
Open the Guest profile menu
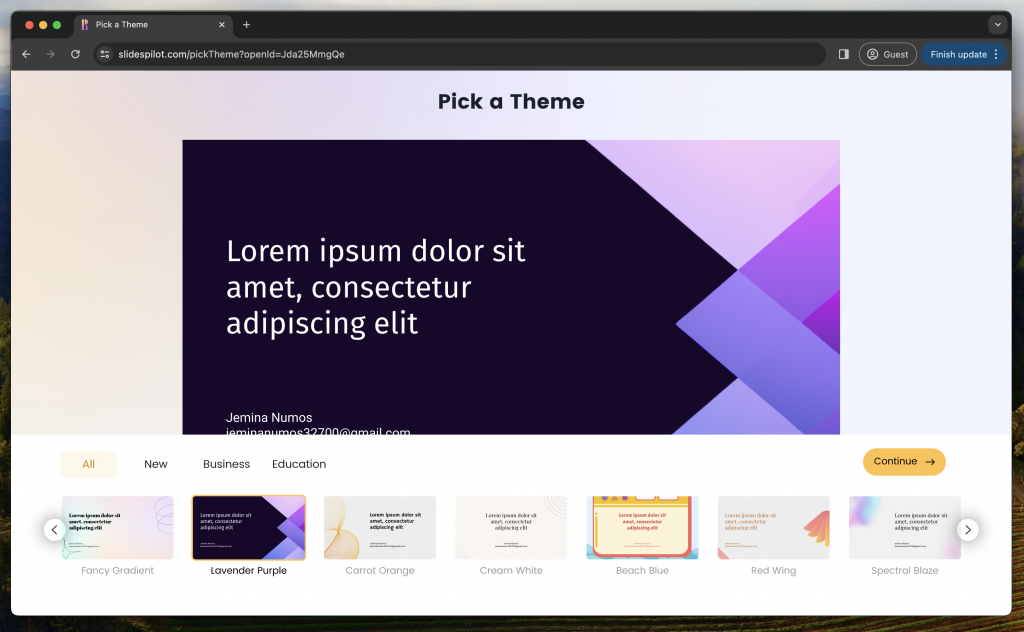888,54
